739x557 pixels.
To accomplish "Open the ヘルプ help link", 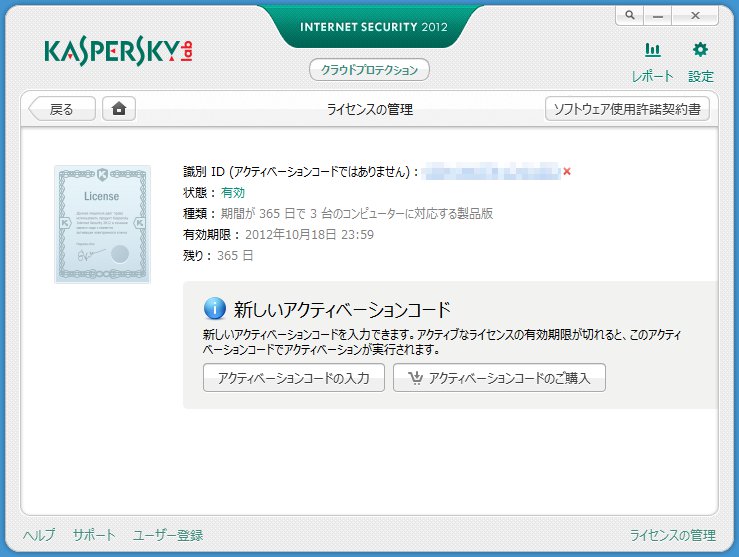I will click(x=39, y=535).
